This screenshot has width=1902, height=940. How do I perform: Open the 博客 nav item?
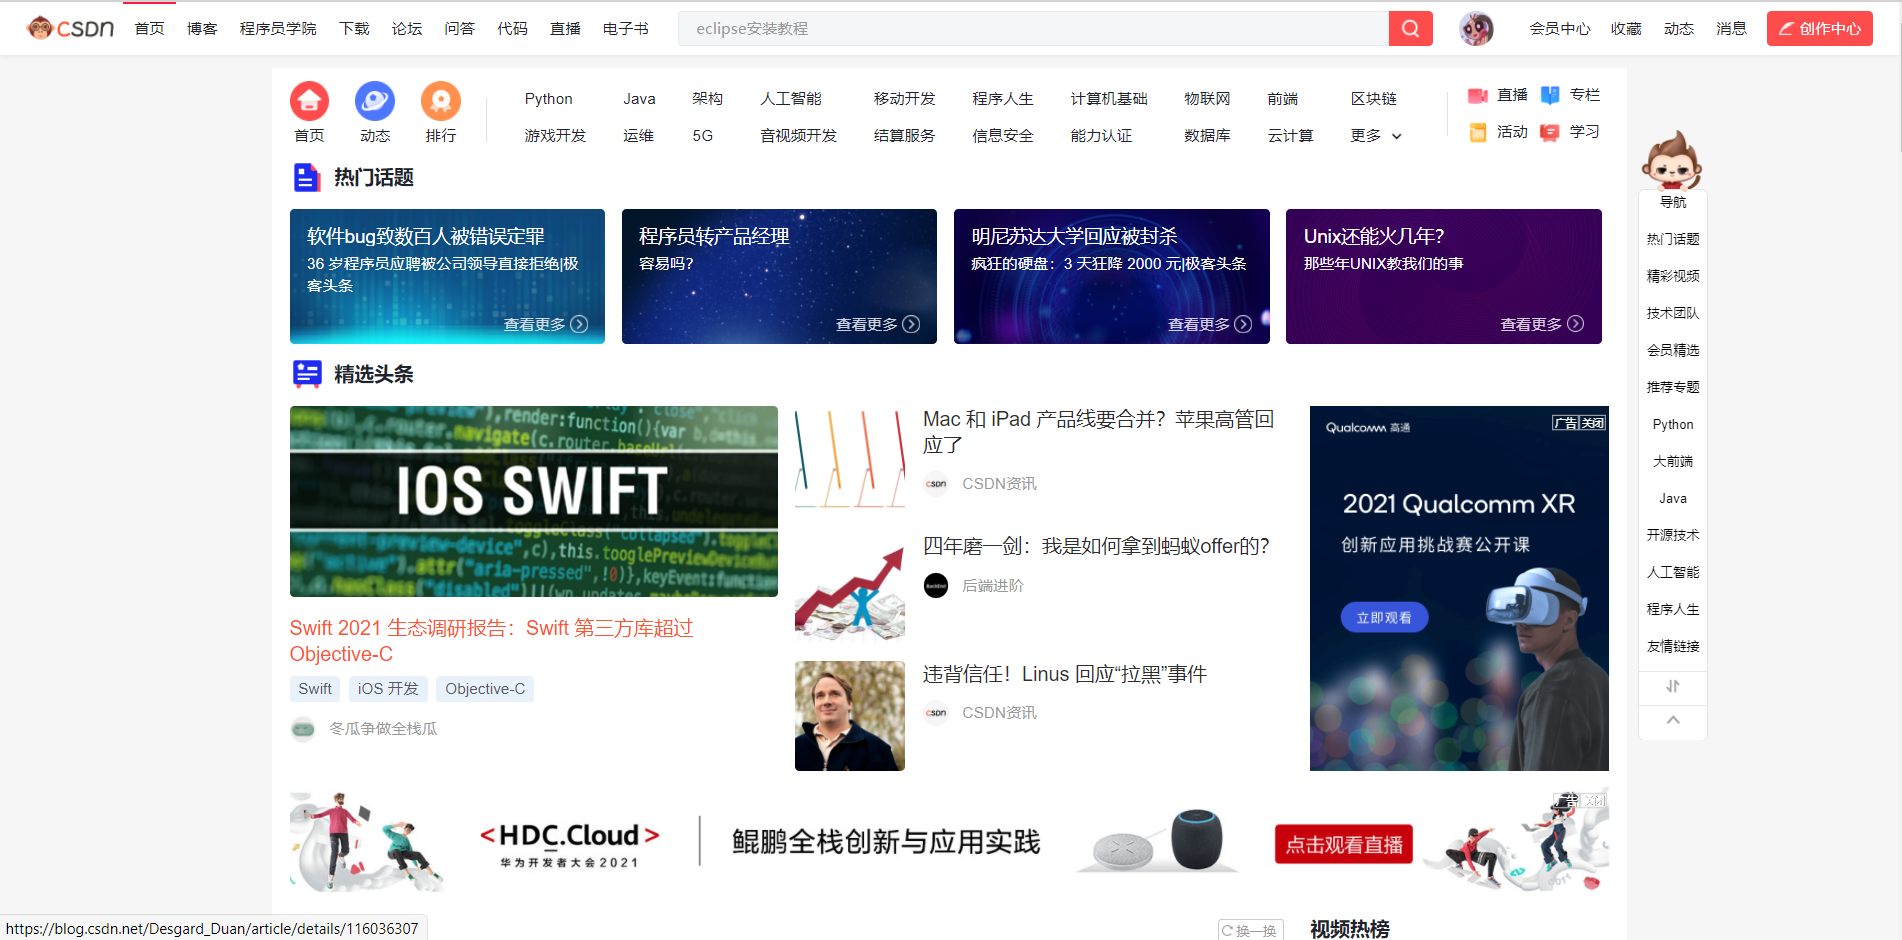point(202,29)
